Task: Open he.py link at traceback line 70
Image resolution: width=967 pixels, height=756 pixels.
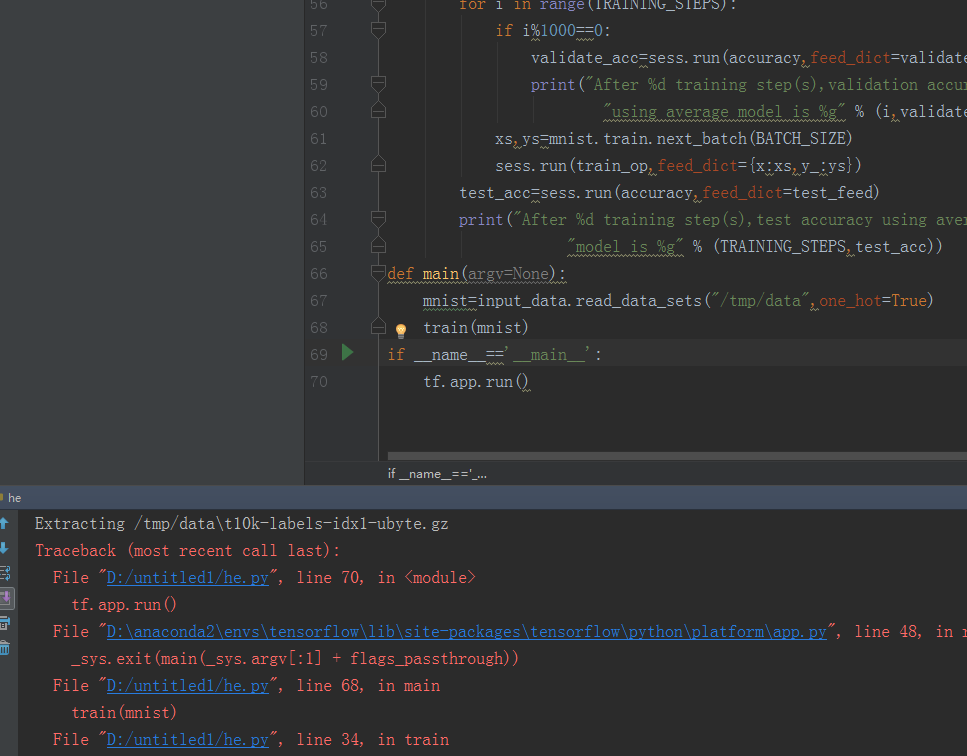Action: (188, 578)
